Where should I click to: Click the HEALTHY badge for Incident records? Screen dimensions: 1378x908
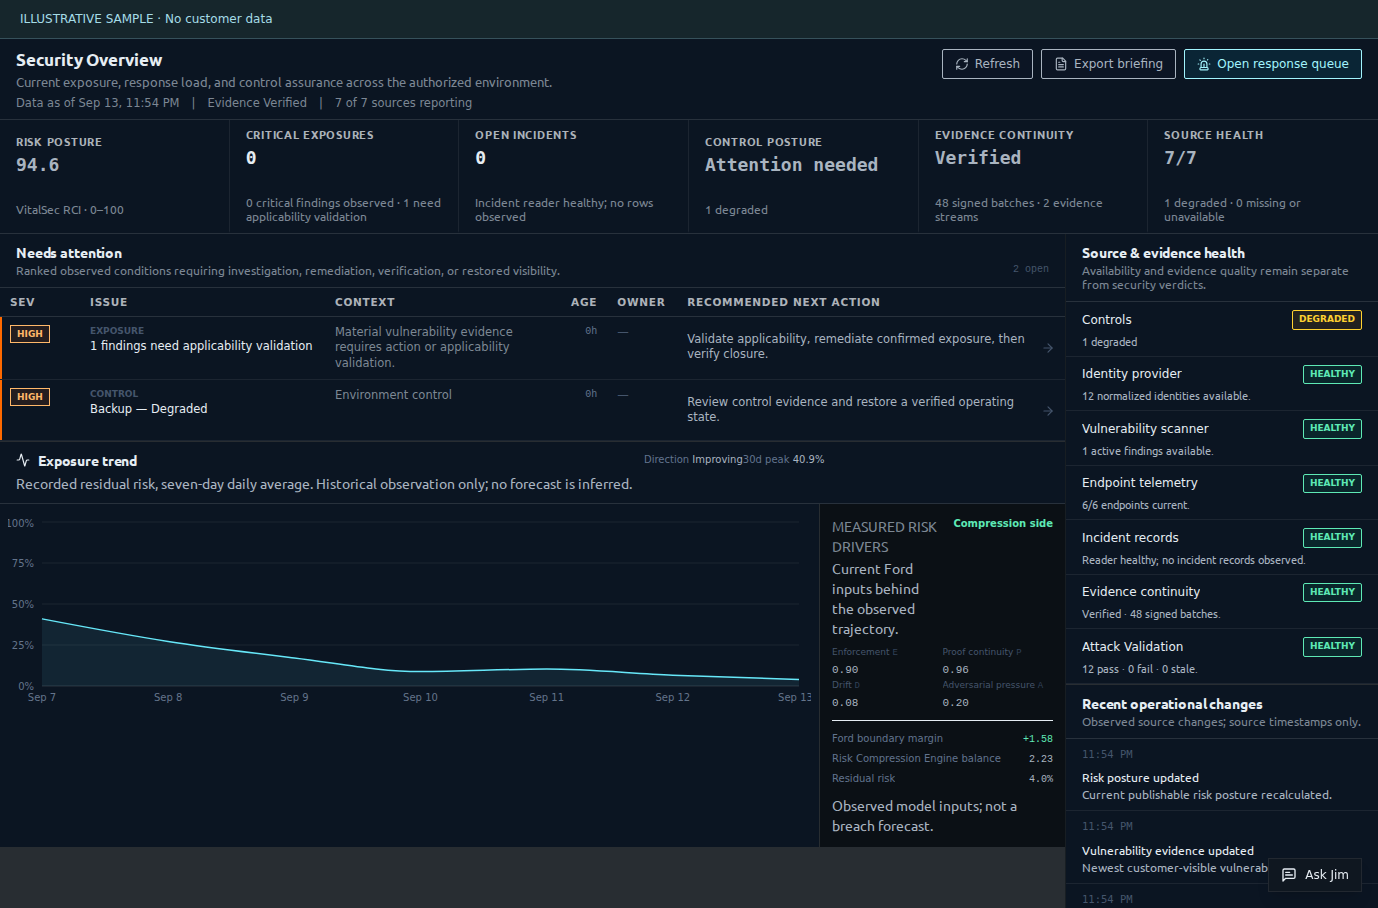point(1332,537)
